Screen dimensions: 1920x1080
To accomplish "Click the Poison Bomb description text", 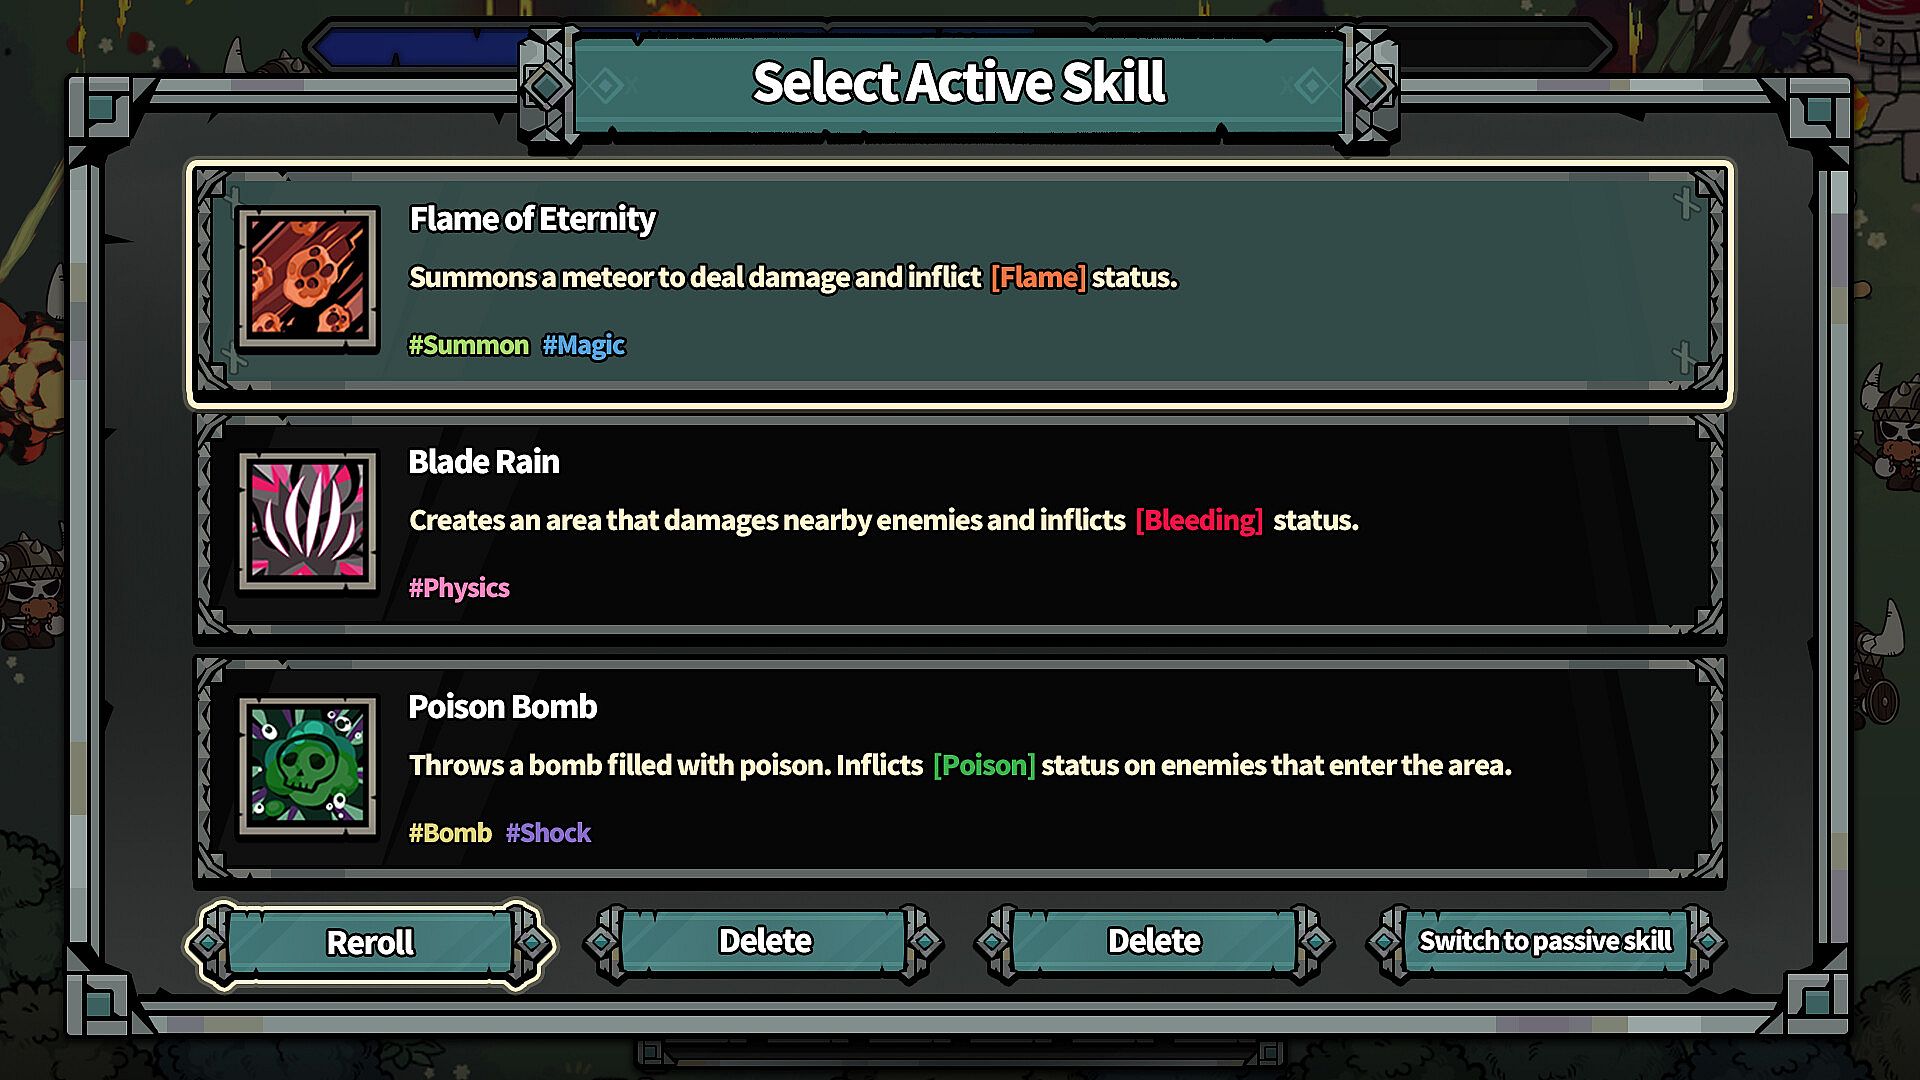I will 959,765.
